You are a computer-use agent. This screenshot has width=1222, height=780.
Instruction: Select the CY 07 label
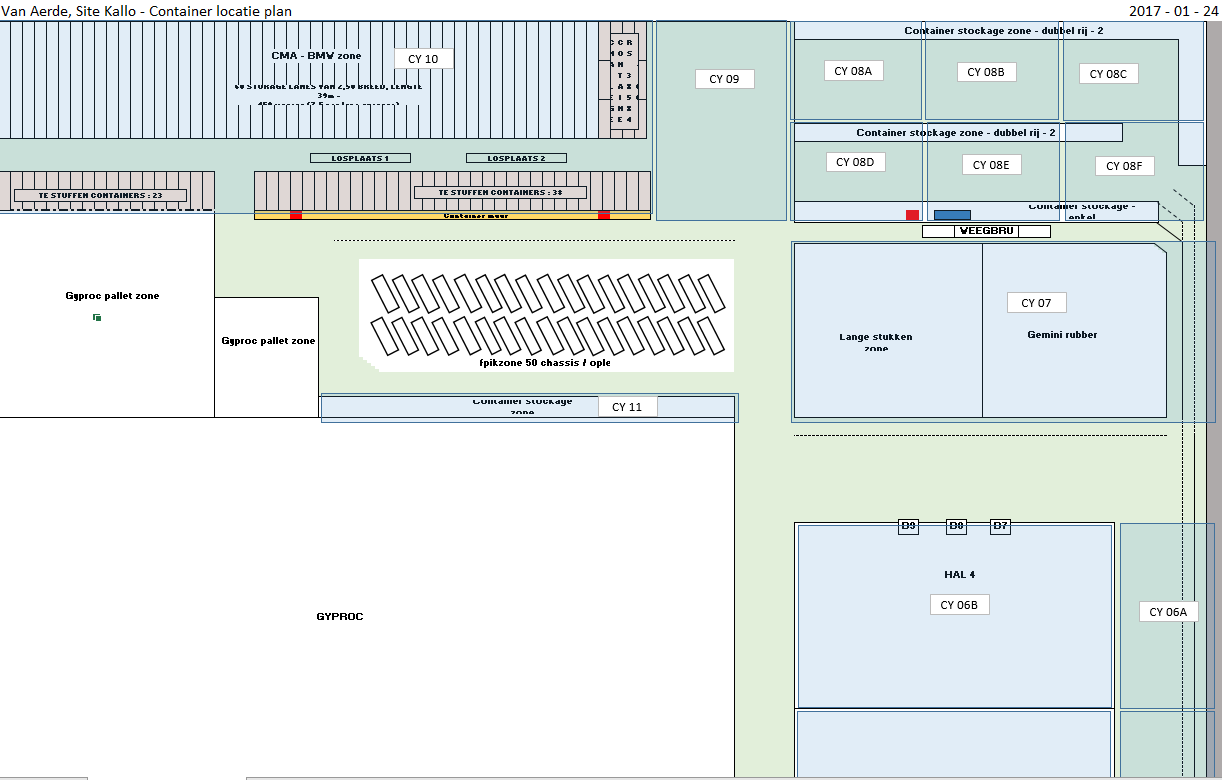coord(1037,303)
